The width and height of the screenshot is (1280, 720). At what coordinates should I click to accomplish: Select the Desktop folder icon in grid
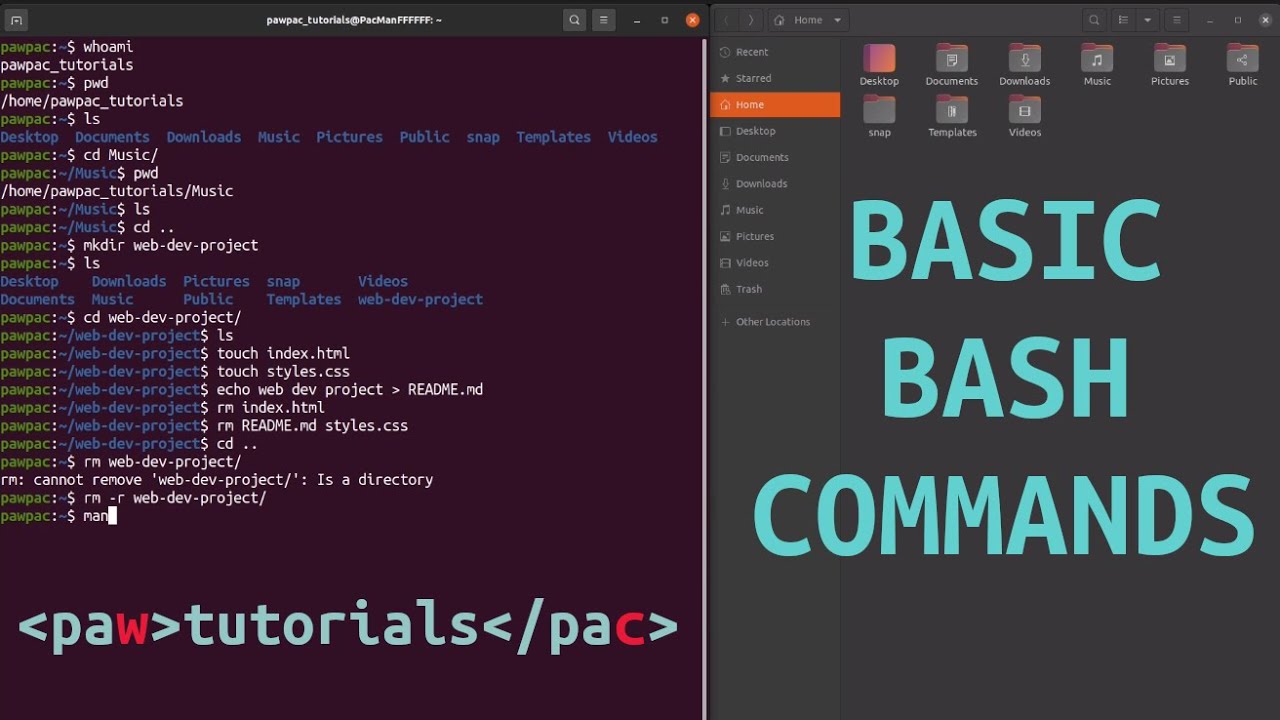879,64
